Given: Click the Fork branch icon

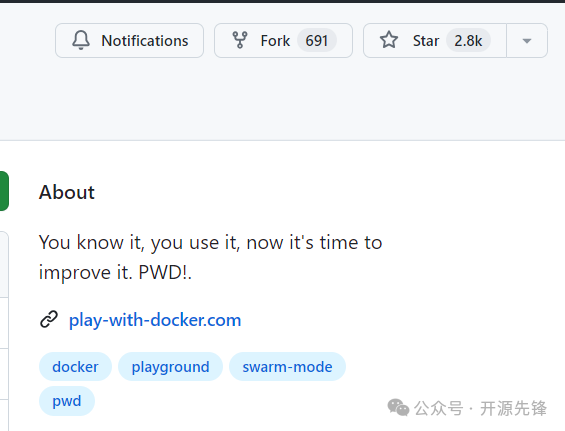Looking at the screenshot, I should coord(240,40).
